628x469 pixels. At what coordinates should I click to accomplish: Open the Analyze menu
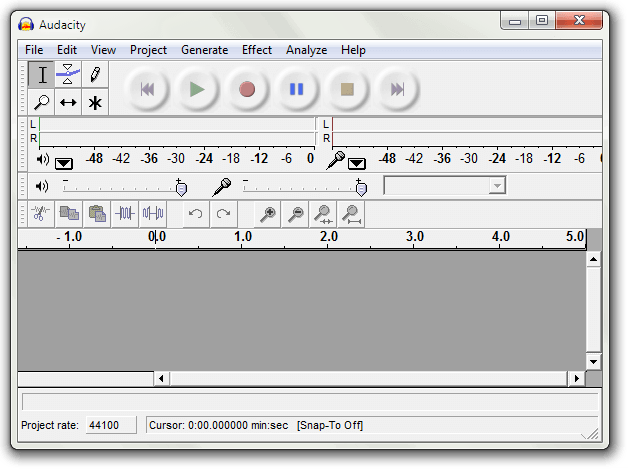click(x=306, y=50)
